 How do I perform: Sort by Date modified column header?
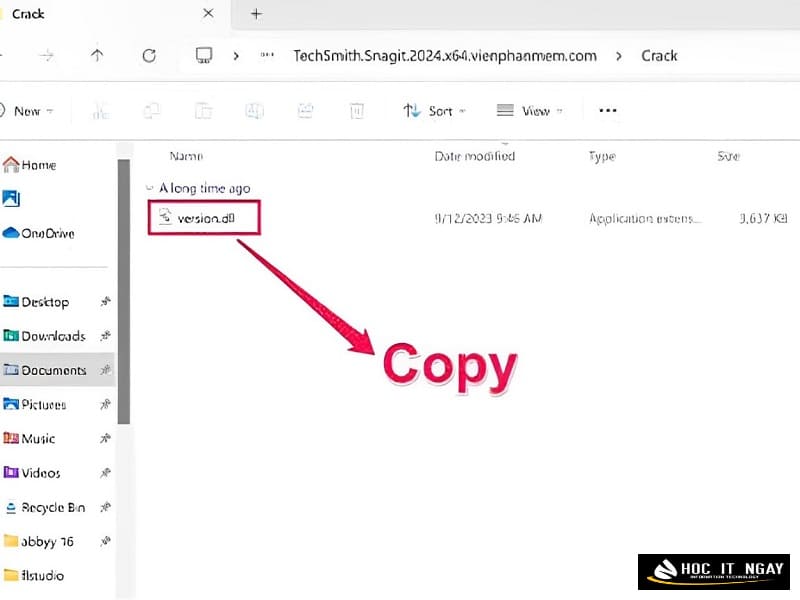click(x=474, y=156)
